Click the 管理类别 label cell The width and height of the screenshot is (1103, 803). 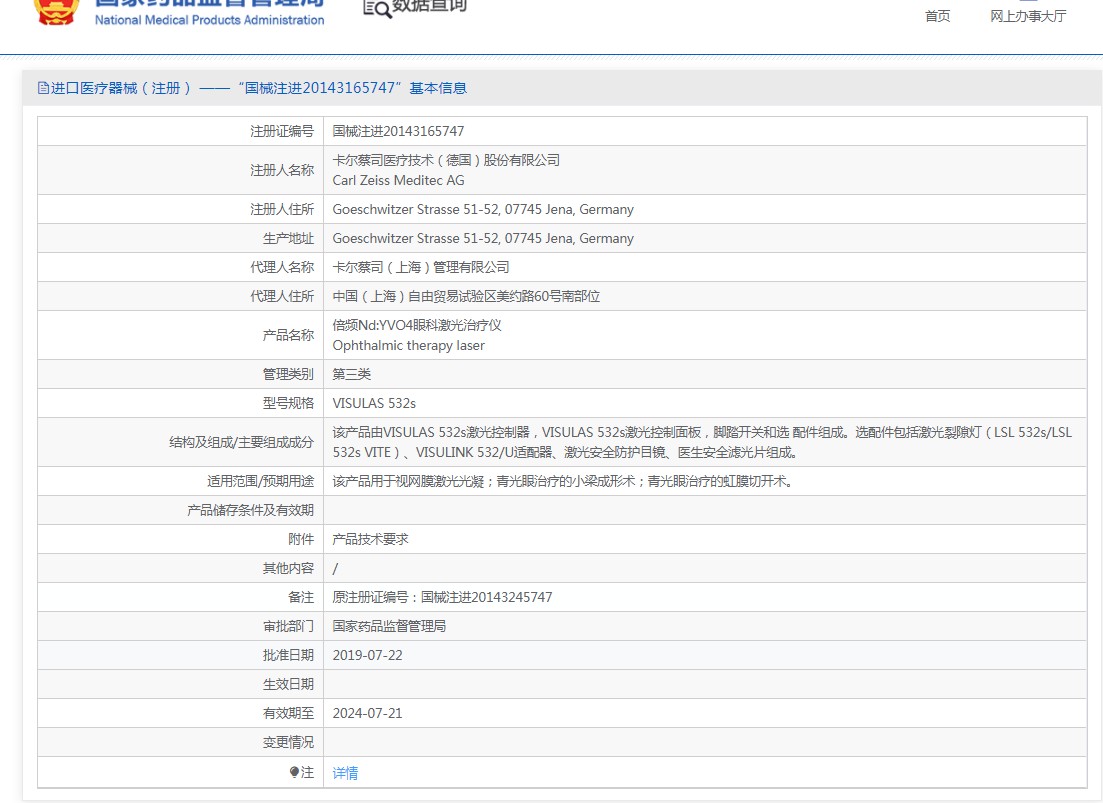[x=180, y=374]
